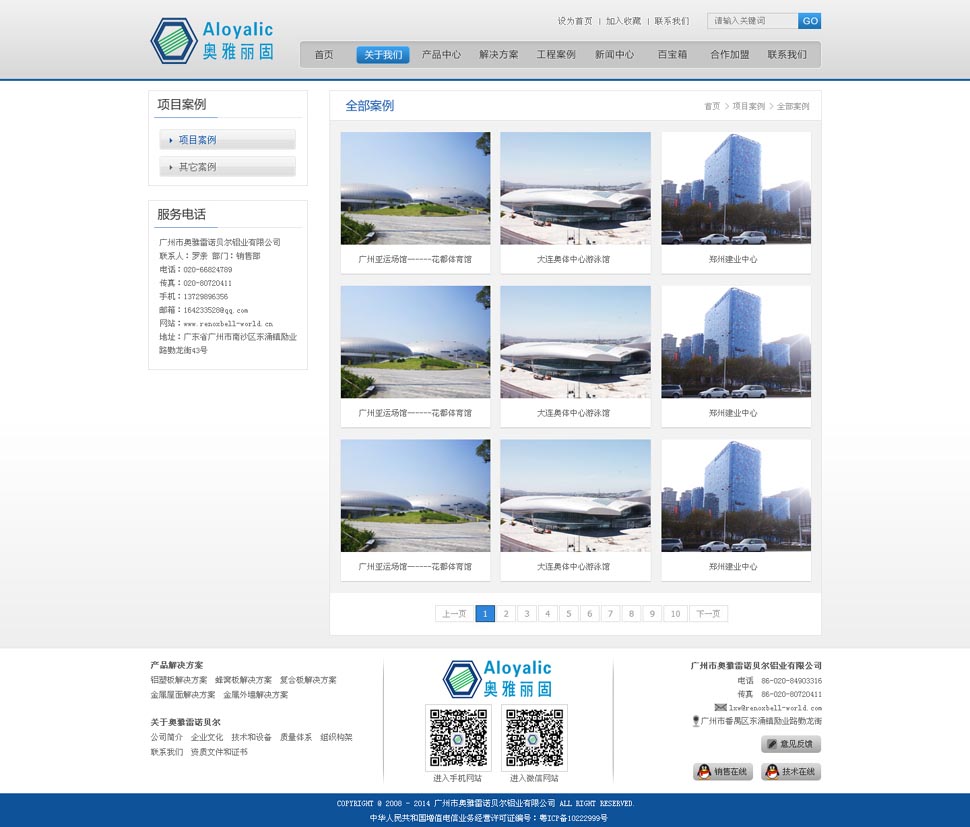Click the 加入收藏 link at the top
Viewport: 970px width, 827px height.
coord(623,21)
